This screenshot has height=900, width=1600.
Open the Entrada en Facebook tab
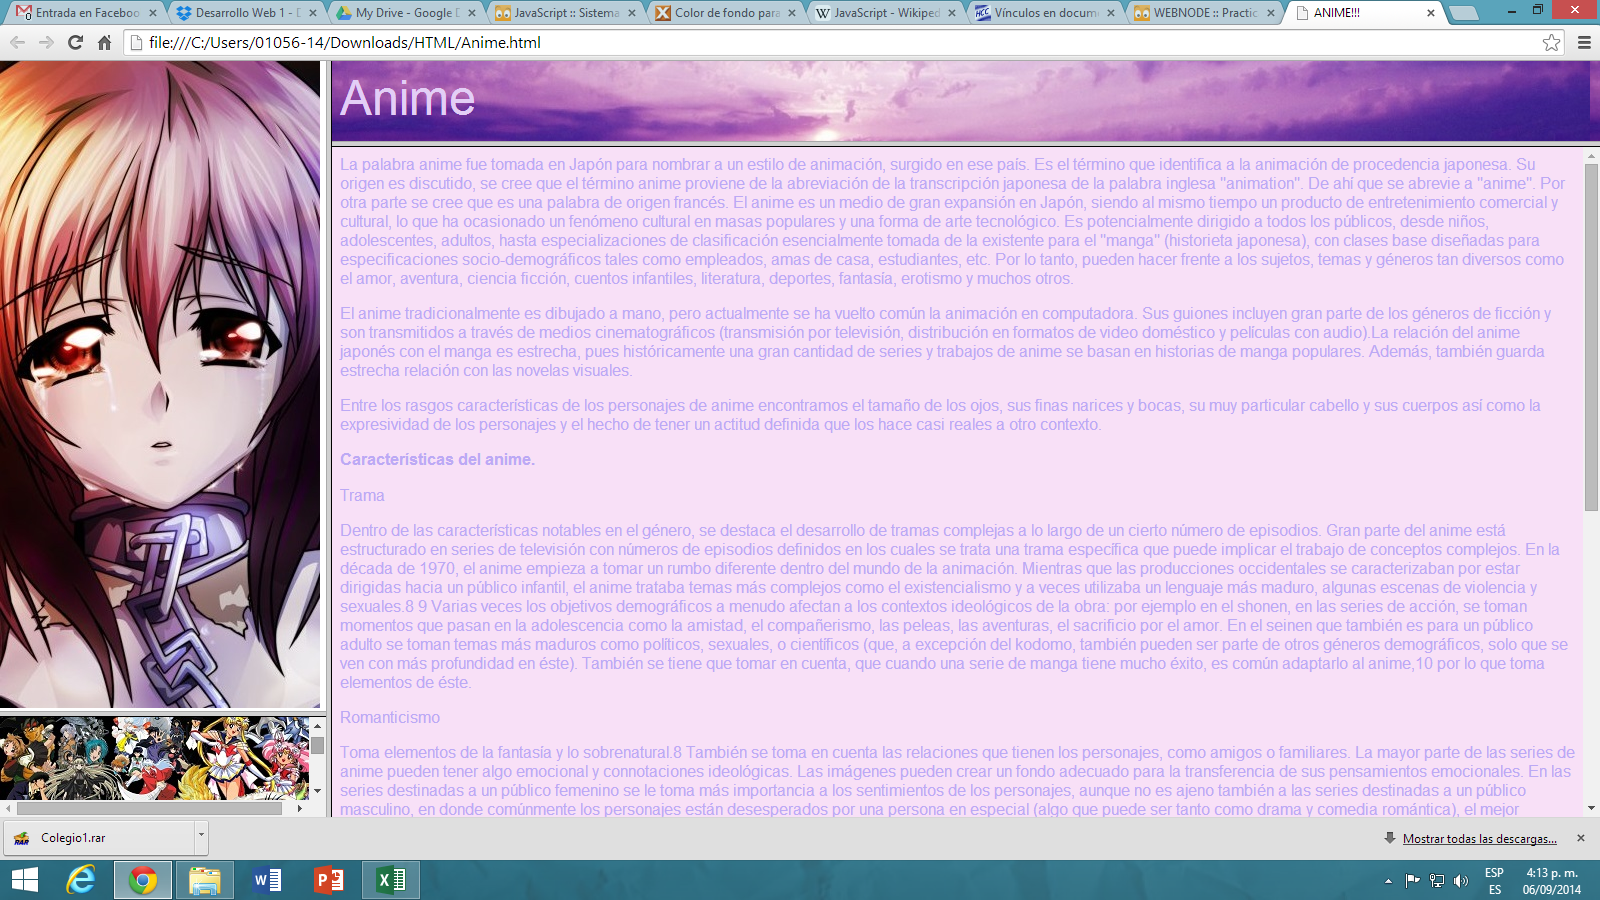[x=87, y=13]
